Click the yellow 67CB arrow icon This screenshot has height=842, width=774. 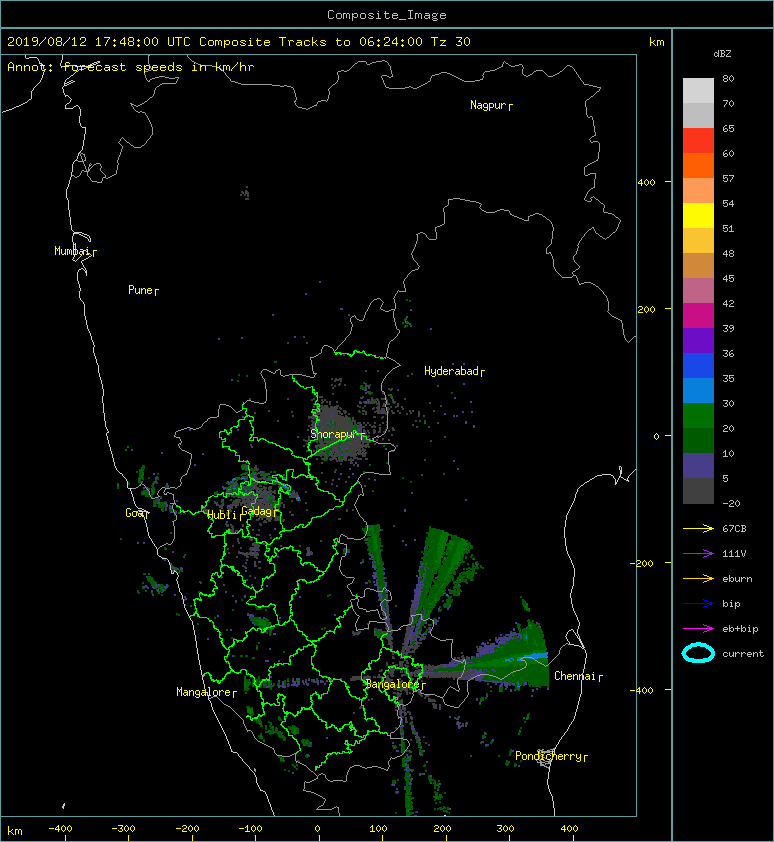[x=698, y=528]
